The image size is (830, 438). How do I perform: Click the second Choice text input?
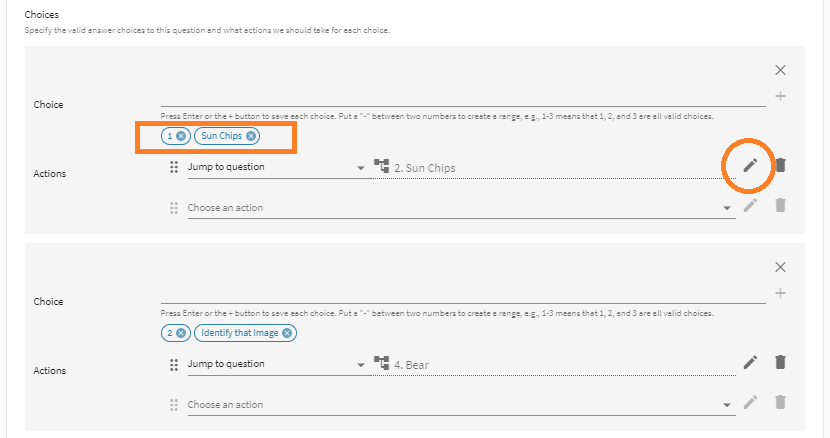(x=462, y=294)
